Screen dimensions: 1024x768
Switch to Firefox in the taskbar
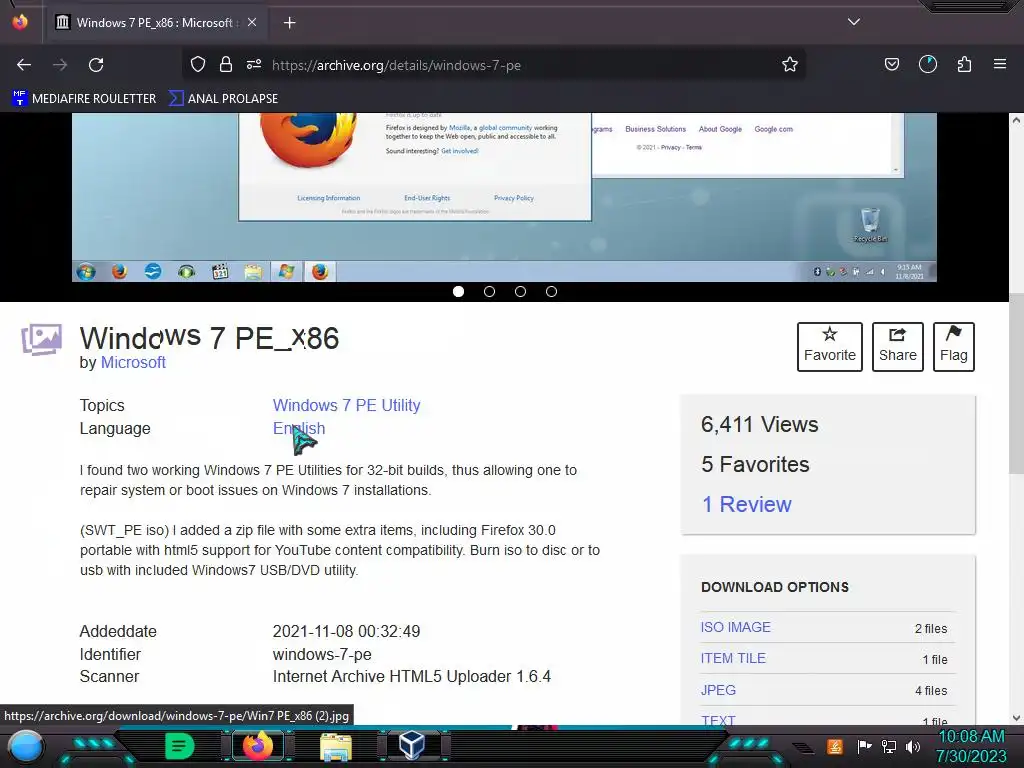point(257,746)
